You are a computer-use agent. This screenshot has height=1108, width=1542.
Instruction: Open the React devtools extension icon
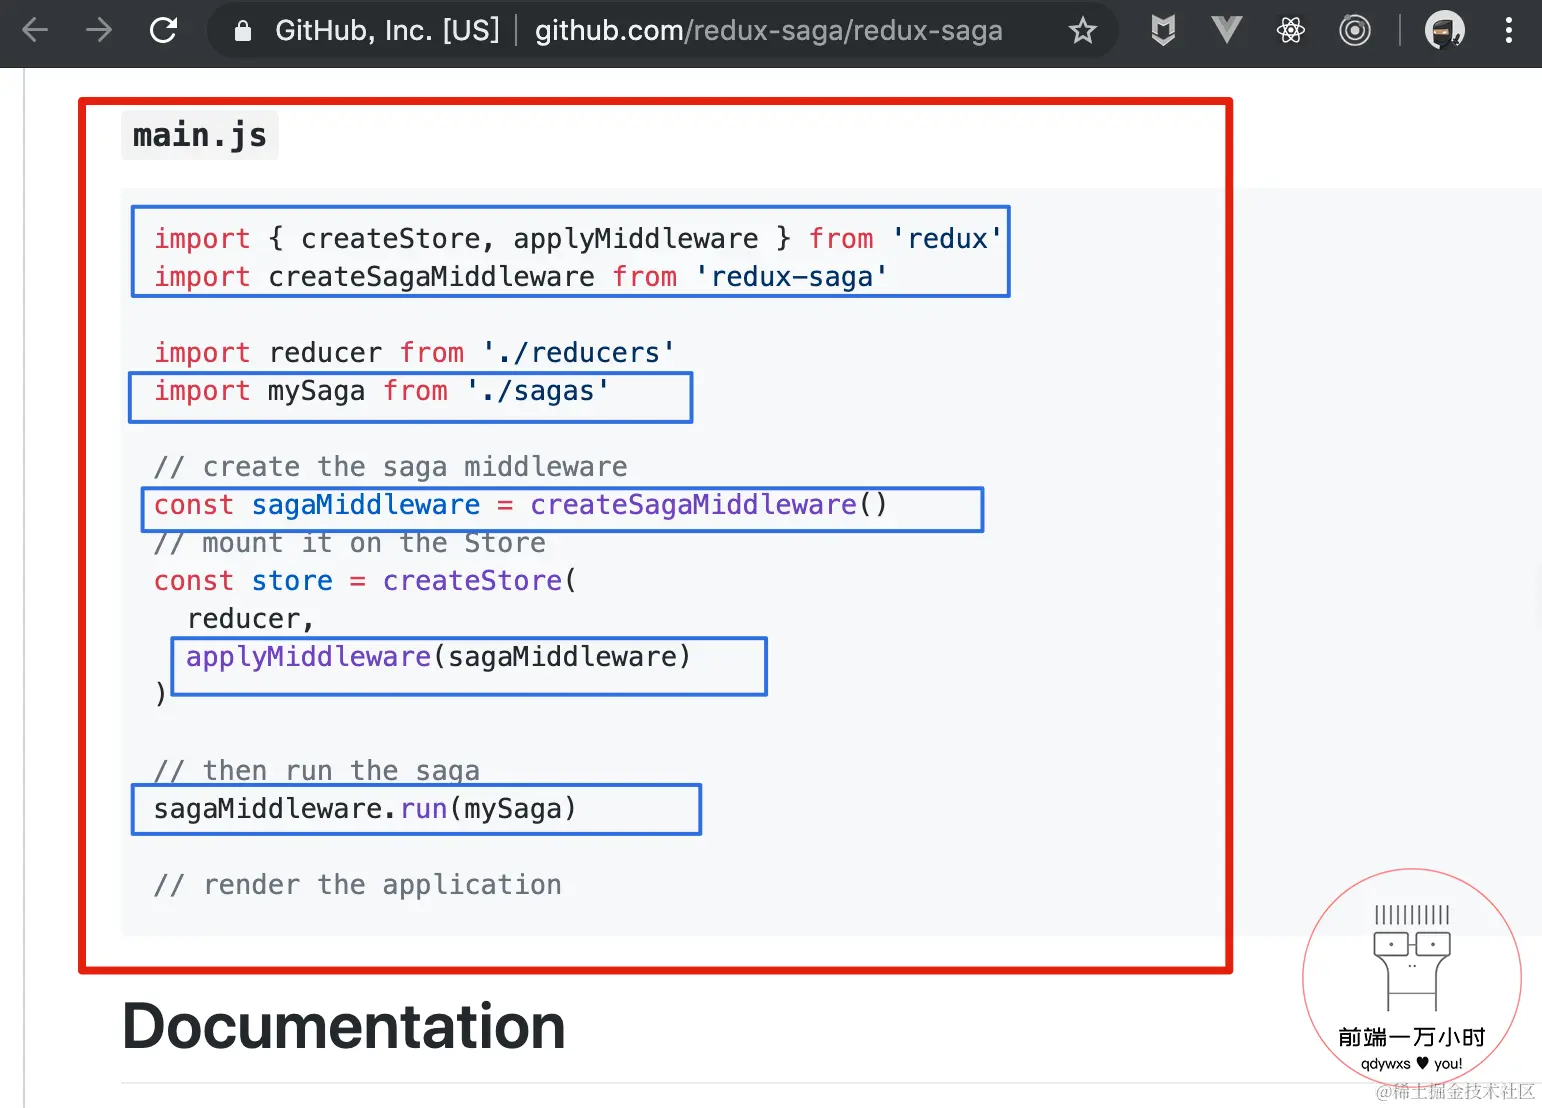click(x=1290, y=31)
